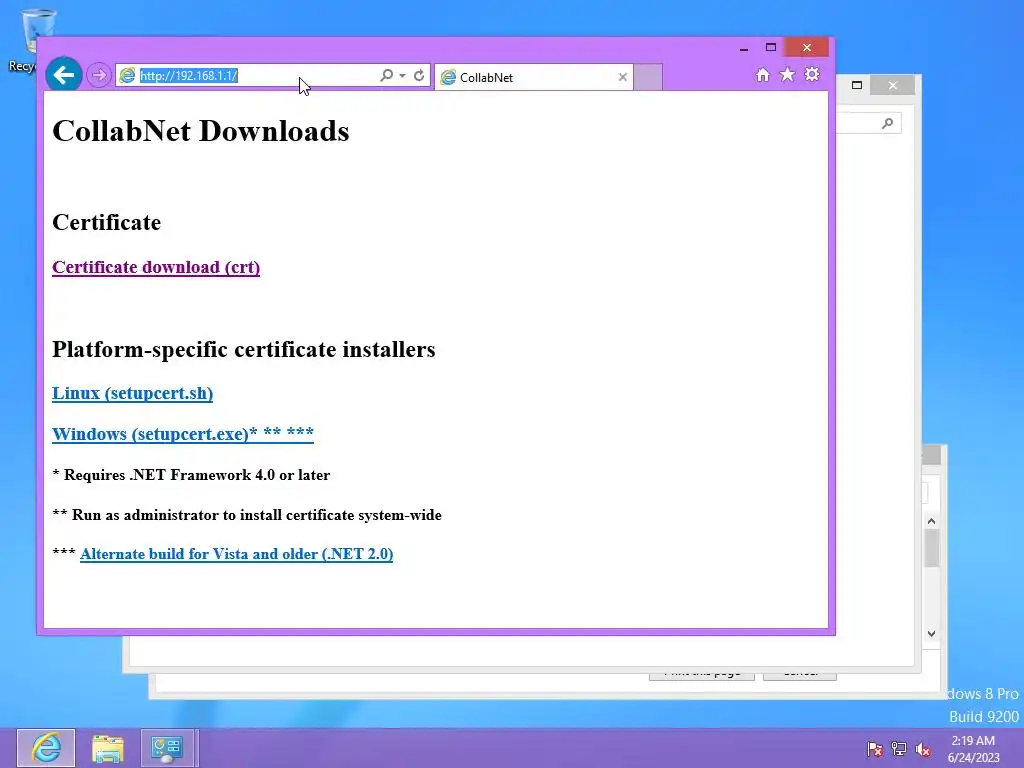Open the Control Panel taskbar icon
Screen dimensions: 1024x768
(167, 748)
